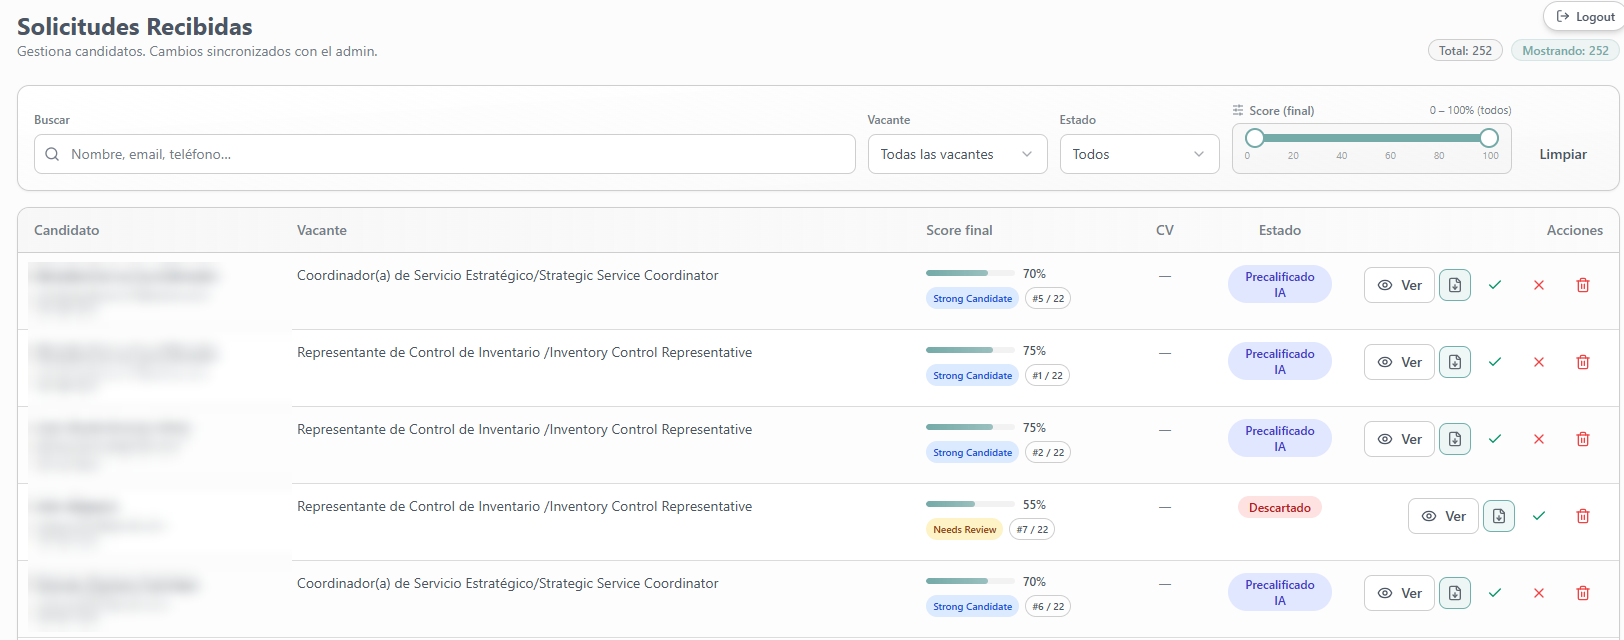This screenshot has width=1624, height=640.
Task: Expand the Estado dropdown set to Todos
Action: pos(1139,154)
